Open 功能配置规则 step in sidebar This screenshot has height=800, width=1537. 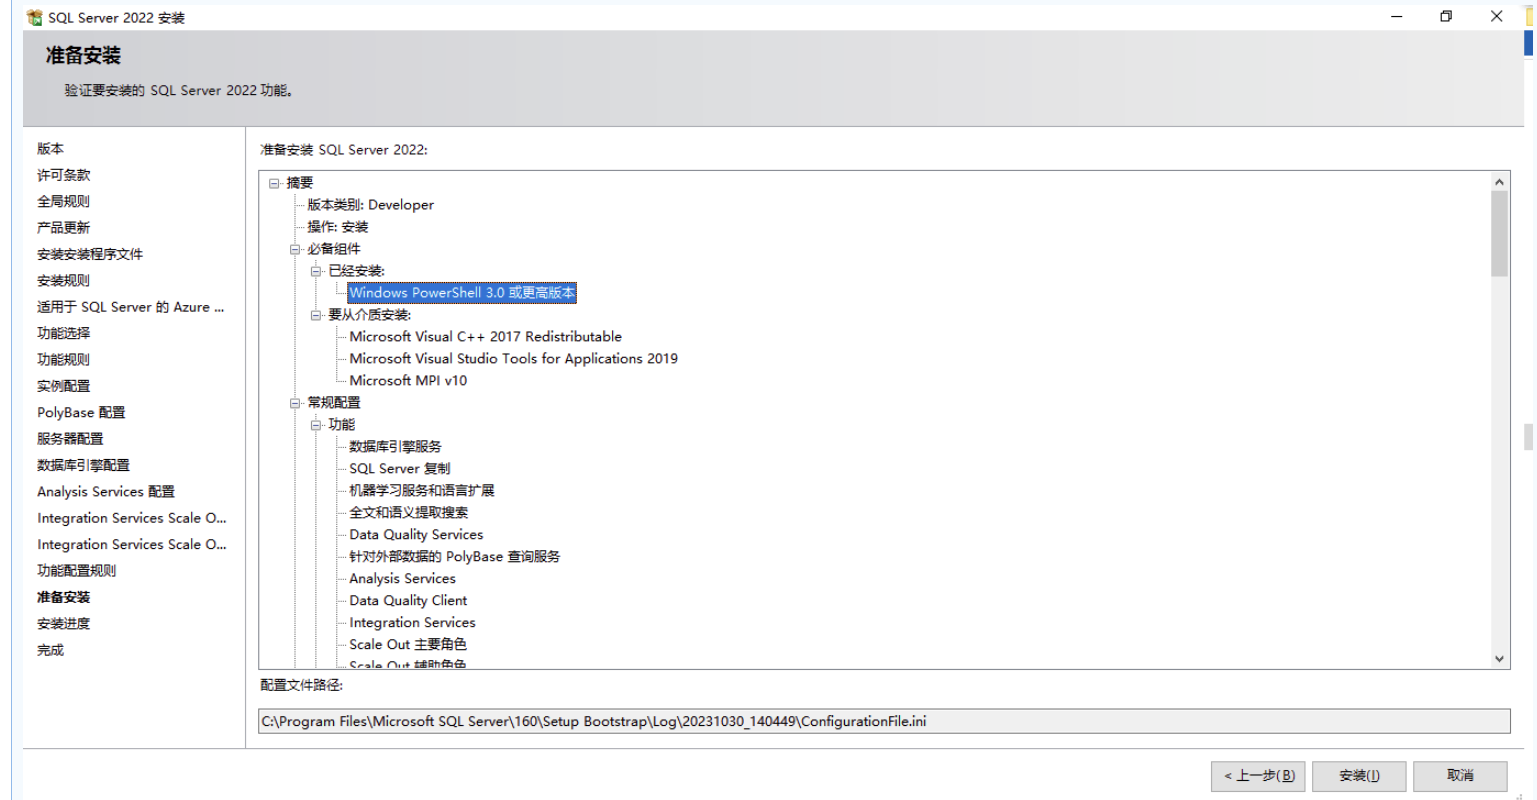(76, 571)
